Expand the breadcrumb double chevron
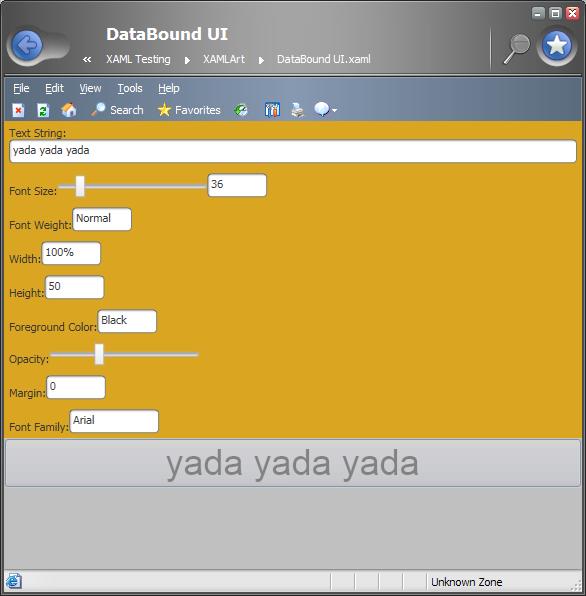Screen dimensions: 586x596 (x=87, y=59)
